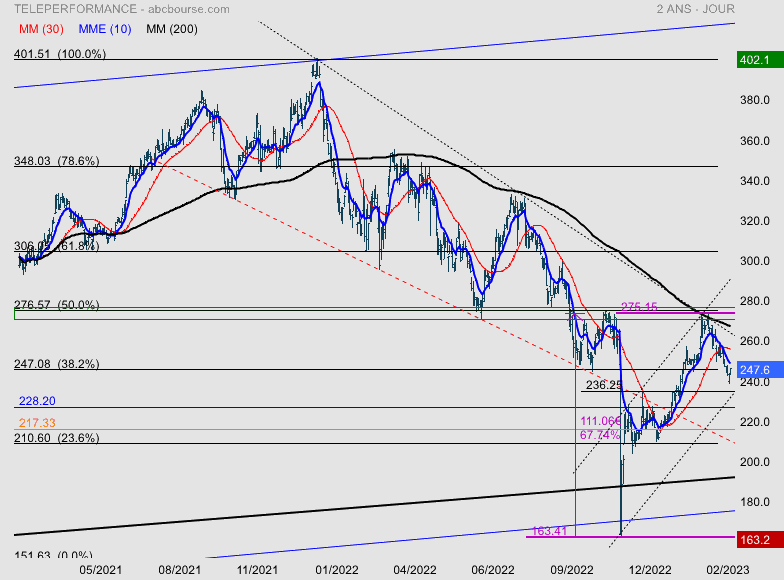Click the 220.0 price axis value
784x580 pixels.
pos(754,422)
